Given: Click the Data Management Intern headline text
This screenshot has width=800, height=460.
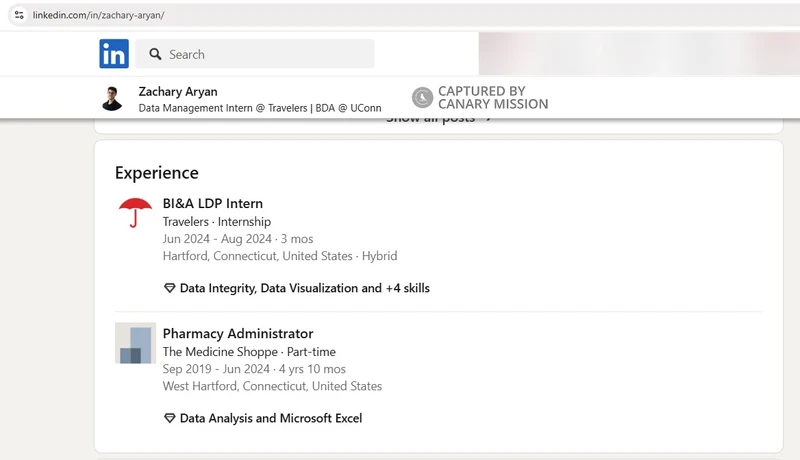Looking at the screenshot, I should pos(260,108).
